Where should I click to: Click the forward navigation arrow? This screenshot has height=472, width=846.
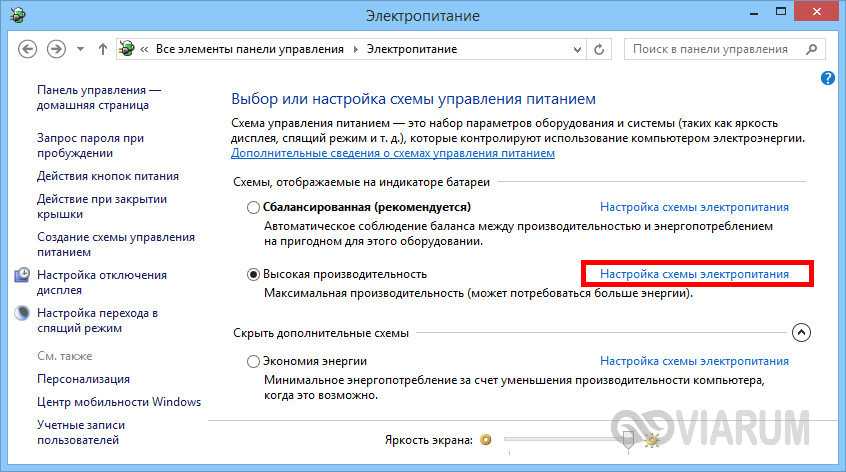tap(58, 49)
